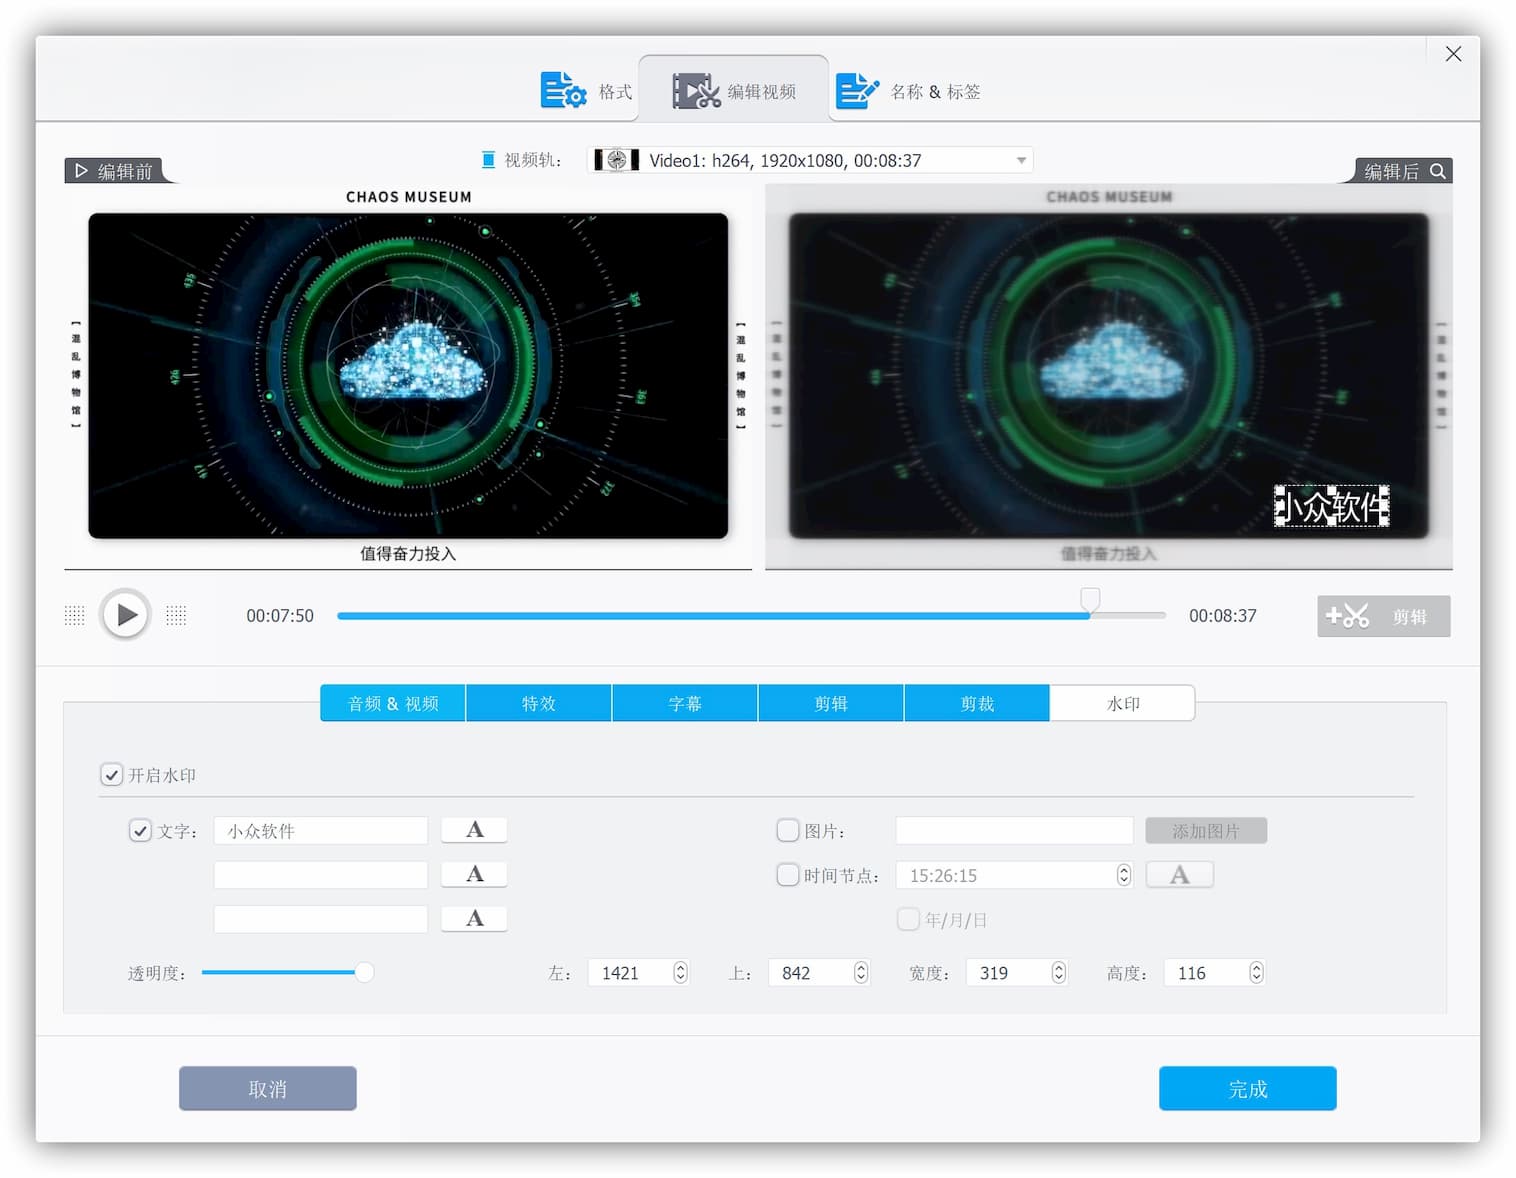Image resolution: width=1516 pixels, height=1178 pixels.
Task: Click the 取消 button
Action: pos(268,1088)
